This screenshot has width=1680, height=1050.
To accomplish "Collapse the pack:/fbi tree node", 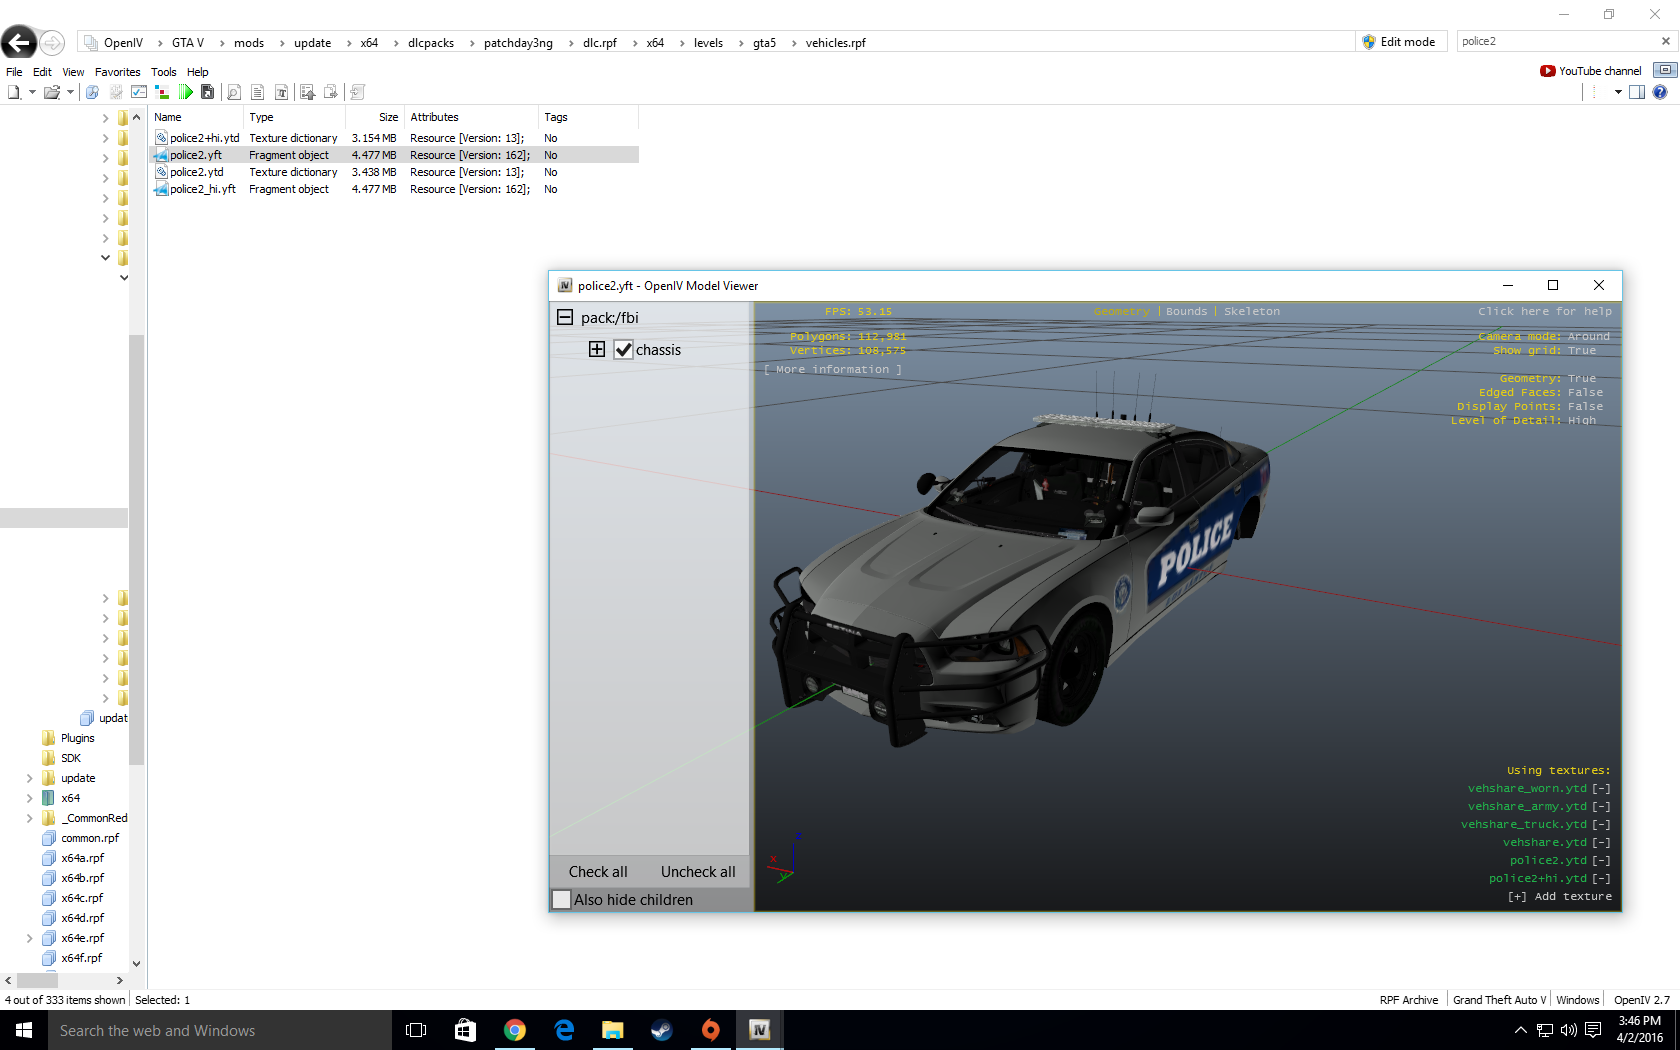I will point(565,317).
